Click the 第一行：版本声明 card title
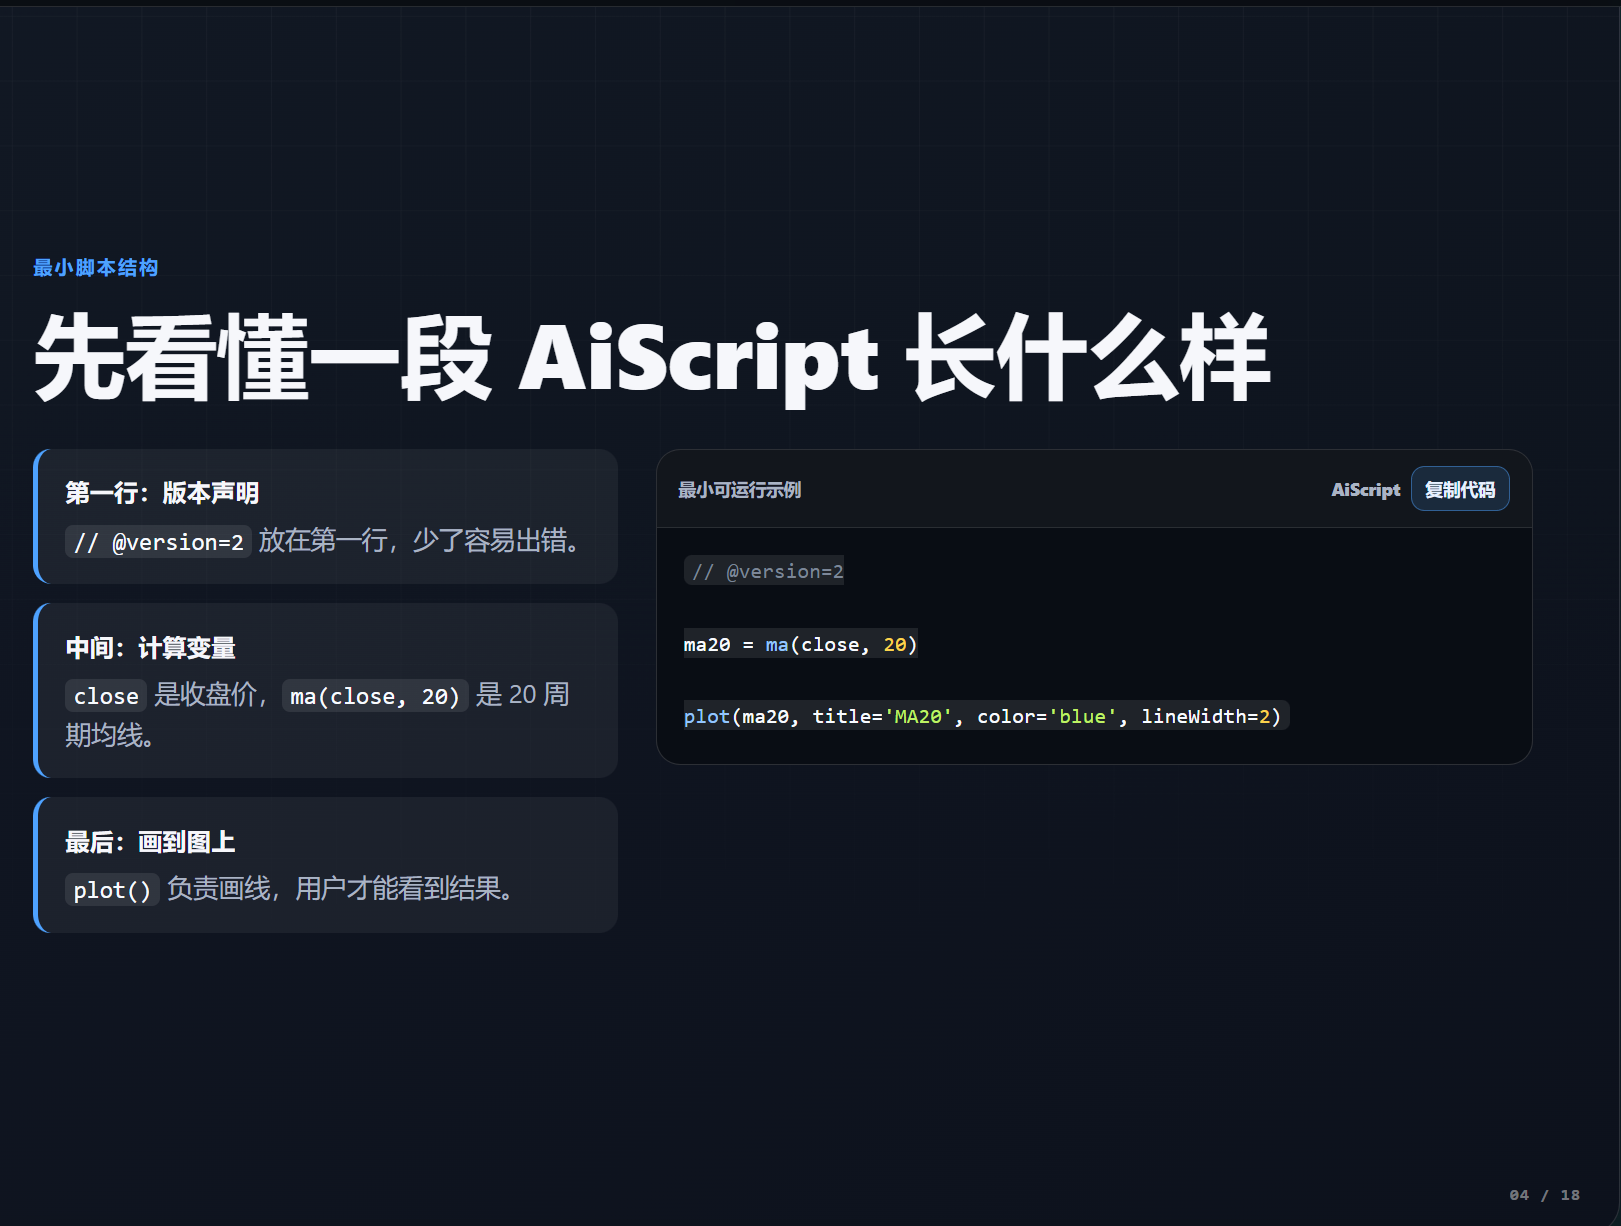The width and height of the screenshot is (1621, 1226). click(x=162, y=493)
